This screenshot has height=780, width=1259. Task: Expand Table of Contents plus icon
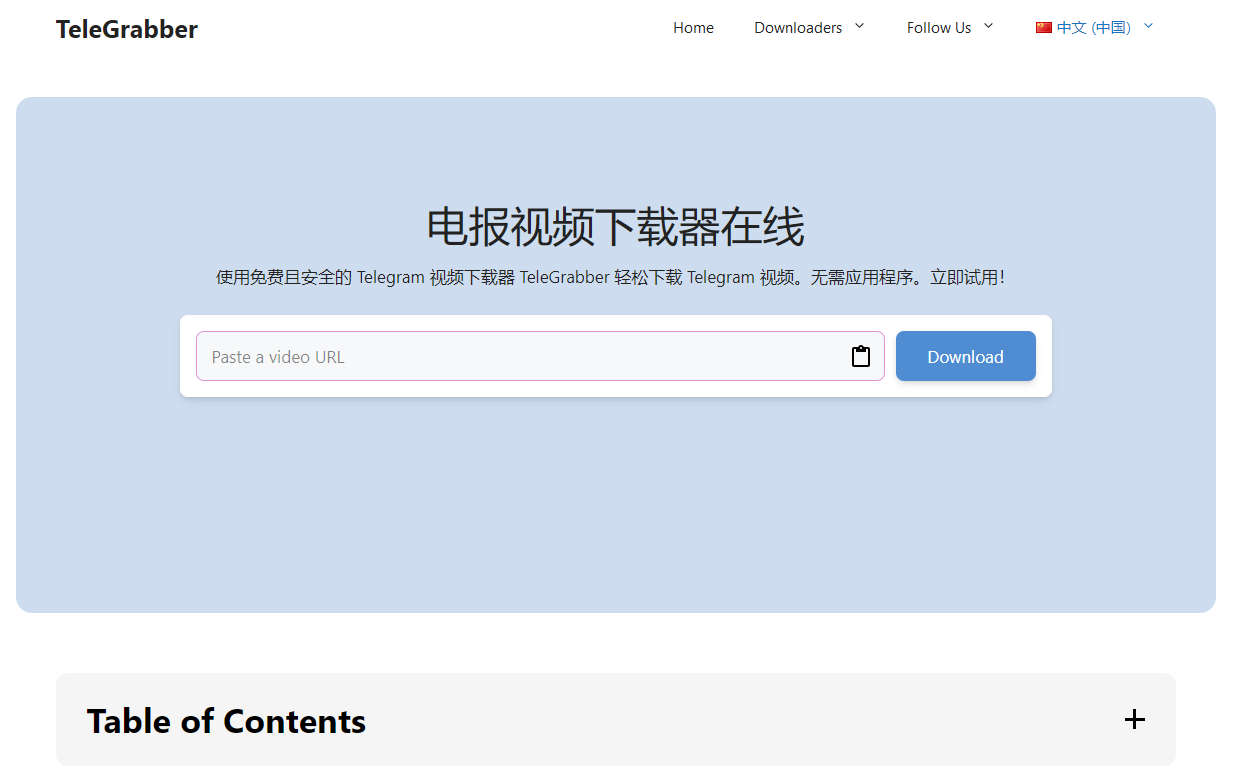(x=1134, y=719)
